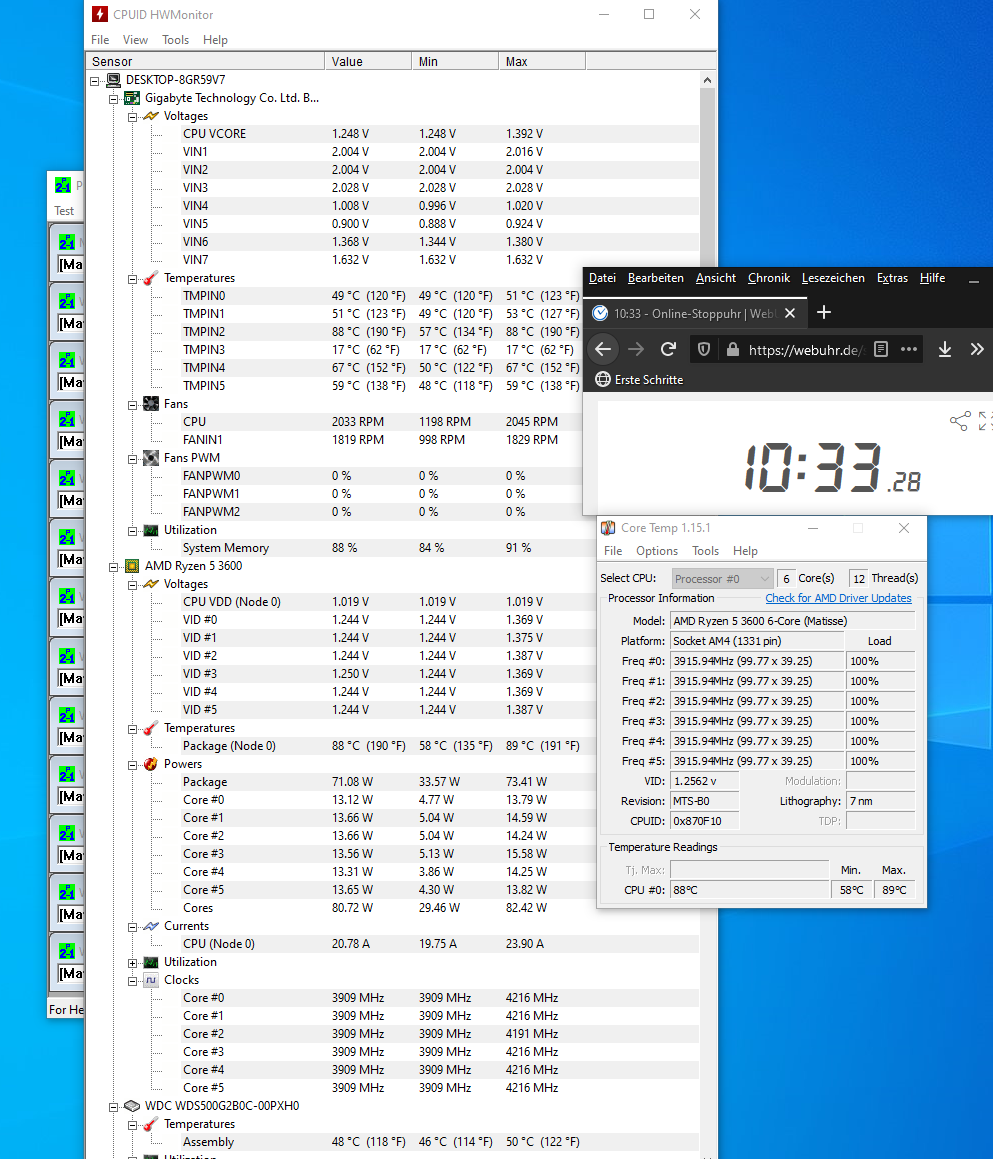The width and height of the screenshot is (993, 1159).
Task: Collapse the Fans PWM group
Action: point(132,459)
